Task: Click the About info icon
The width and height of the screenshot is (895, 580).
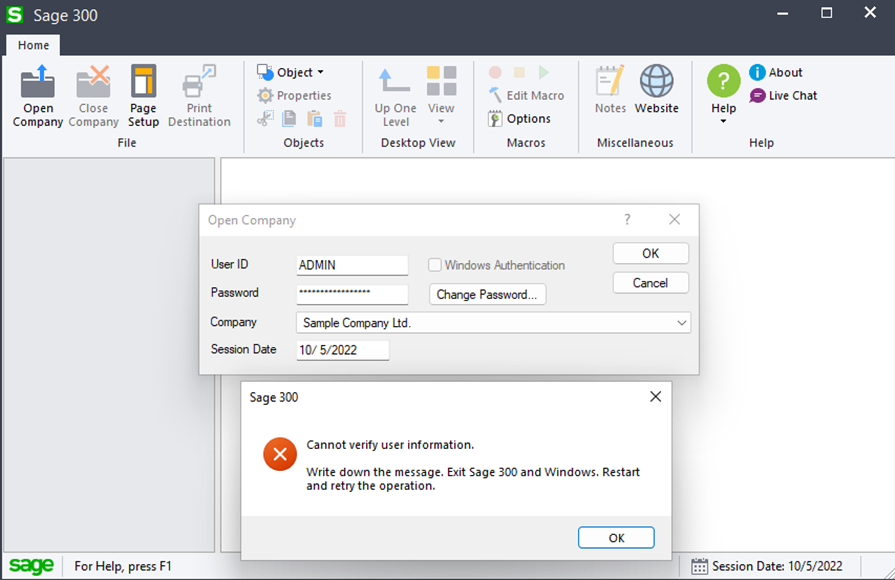Action: coord(758,73)
